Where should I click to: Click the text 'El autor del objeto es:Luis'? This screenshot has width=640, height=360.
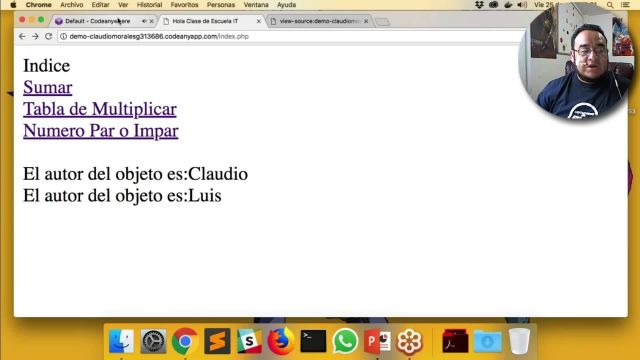[x=122, y=196]
